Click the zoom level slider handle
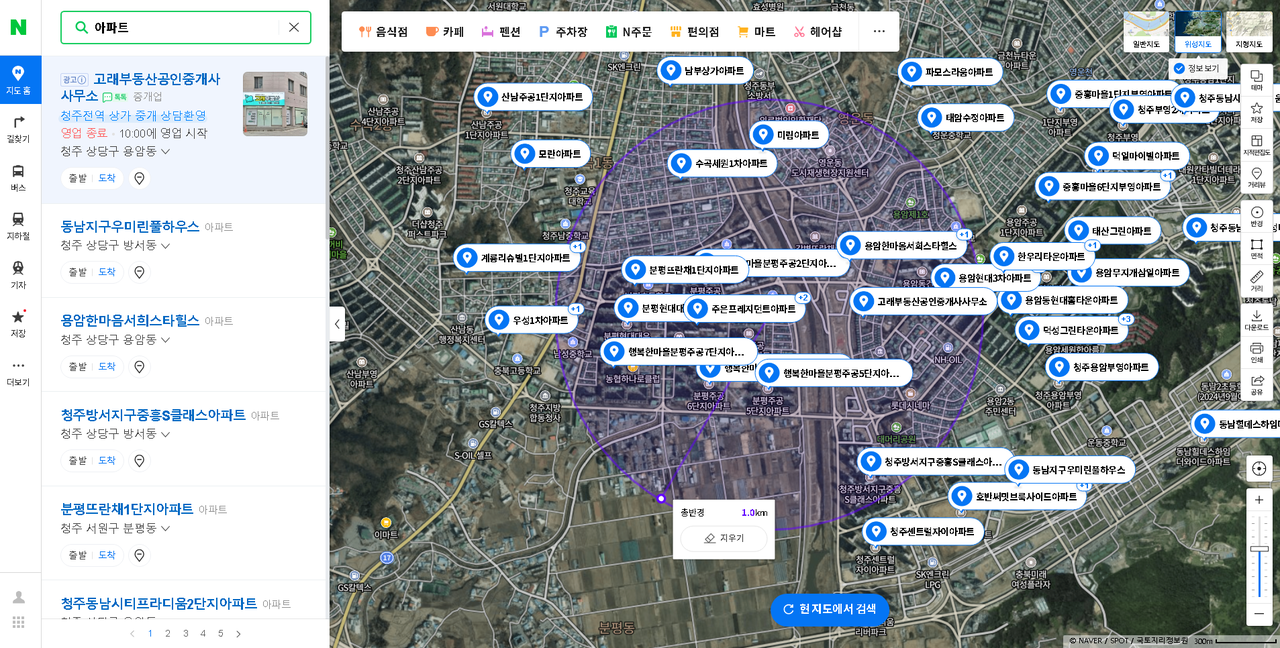 pyautogui.click(x=1259, y=548)
